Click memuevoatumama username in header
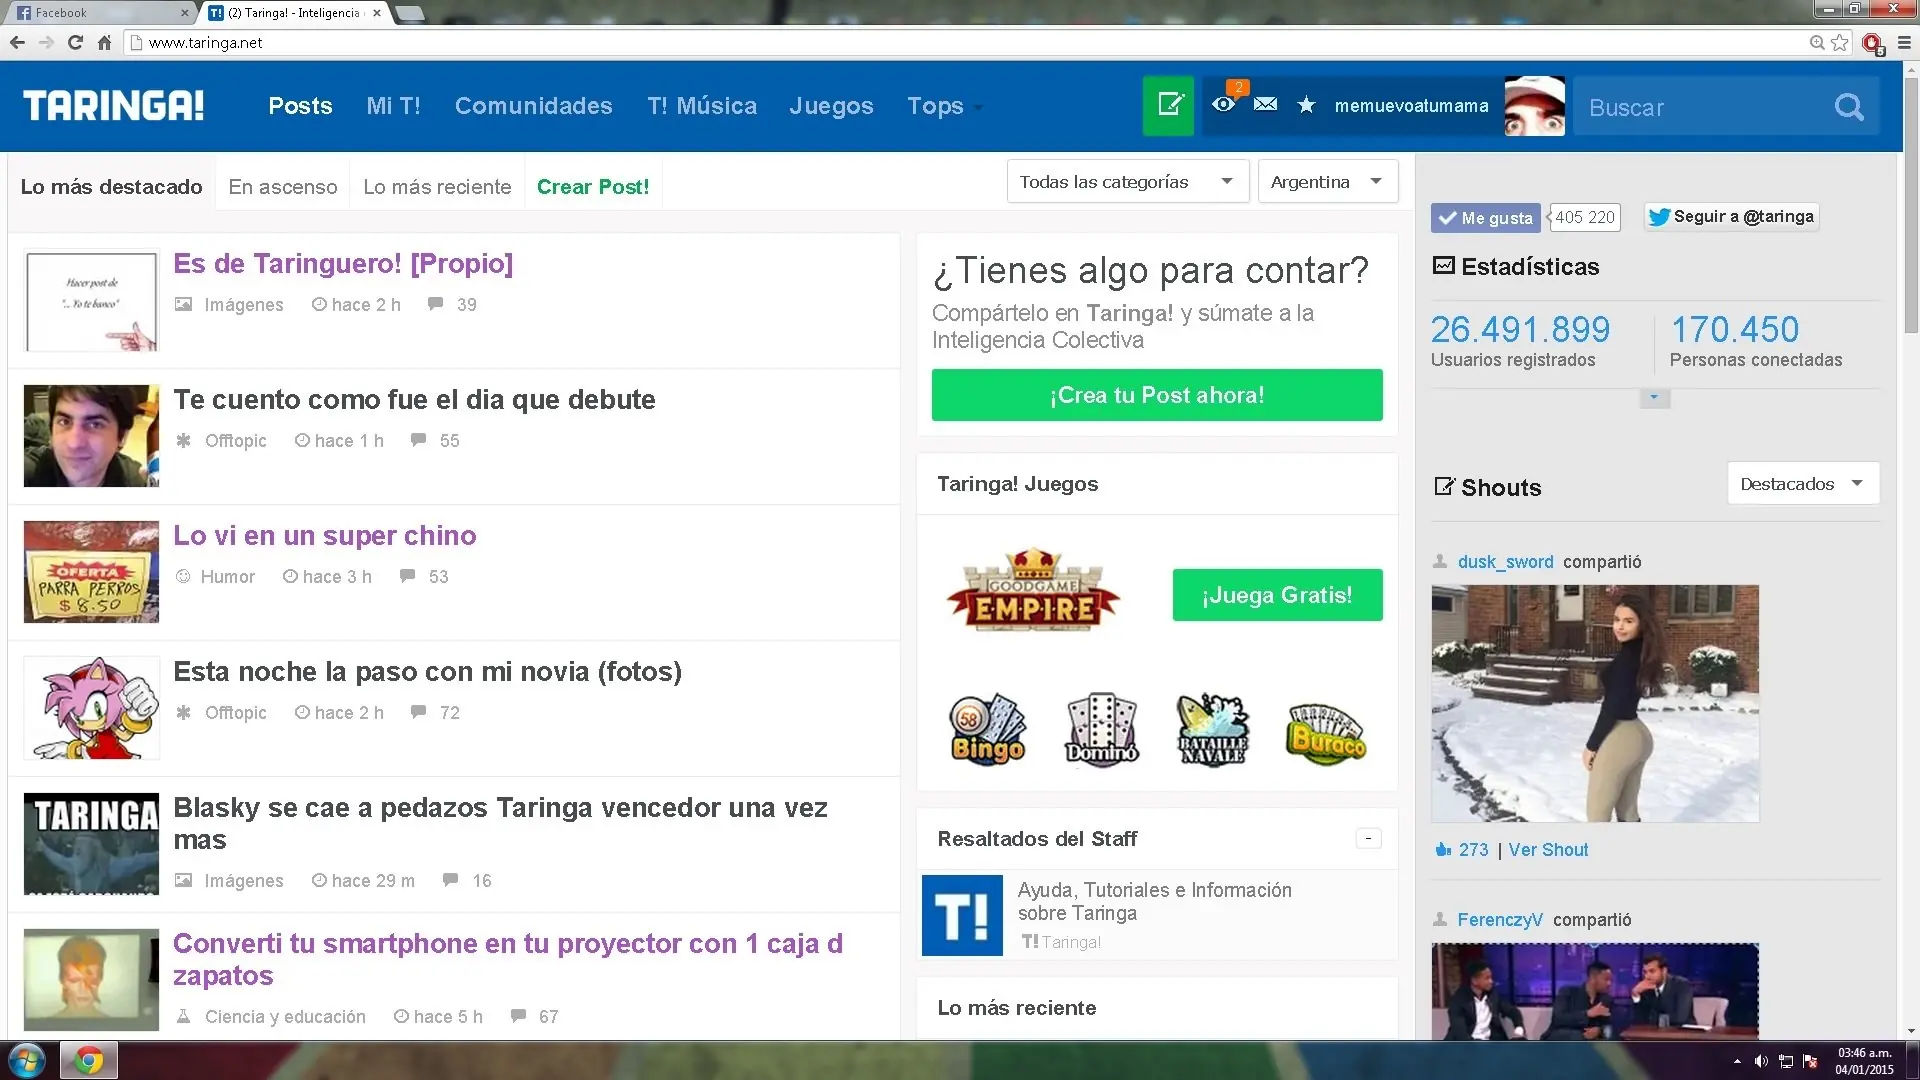The image size is (1920, 1080). [1411, 106]
